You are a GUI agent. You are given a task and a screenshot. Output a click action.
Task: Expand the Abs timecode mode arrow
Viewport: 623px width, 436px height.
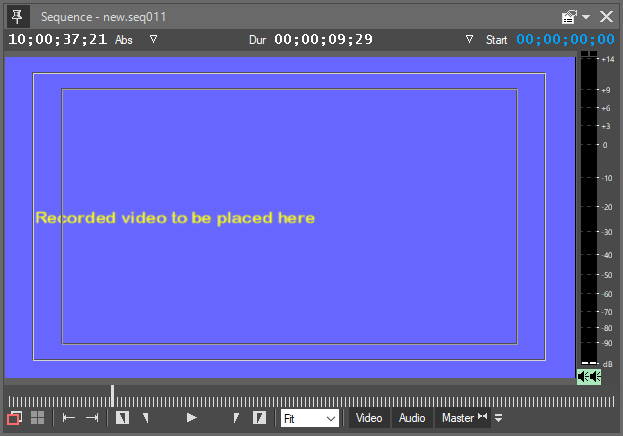point(153,39)
